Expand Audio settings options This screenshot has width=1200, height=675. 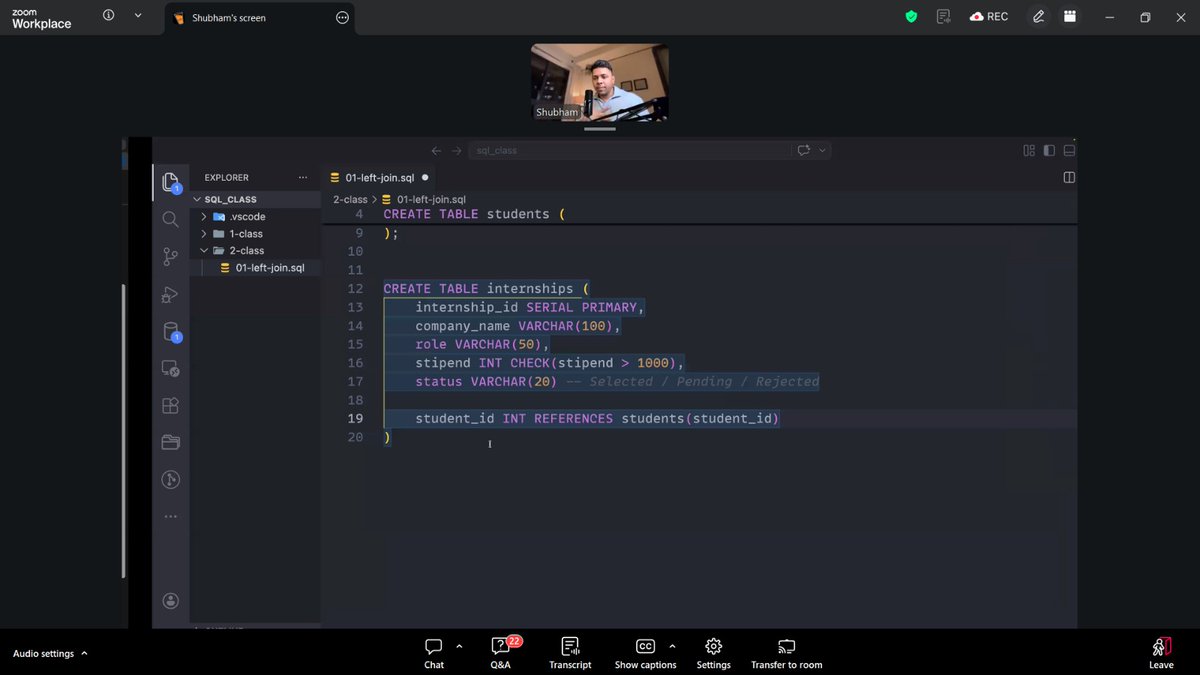click(84, 654)
